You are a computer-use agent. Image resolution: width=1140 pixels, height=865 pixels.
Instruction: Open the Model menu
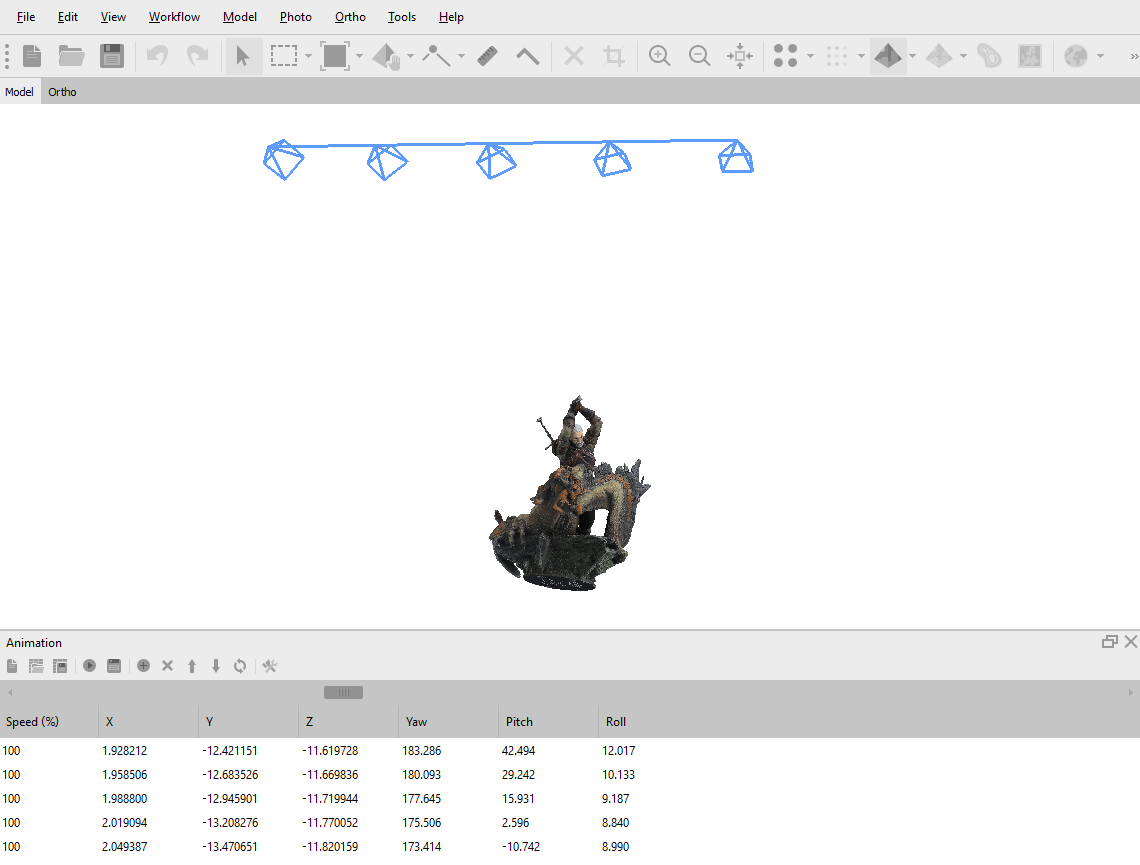pos(240,17)
